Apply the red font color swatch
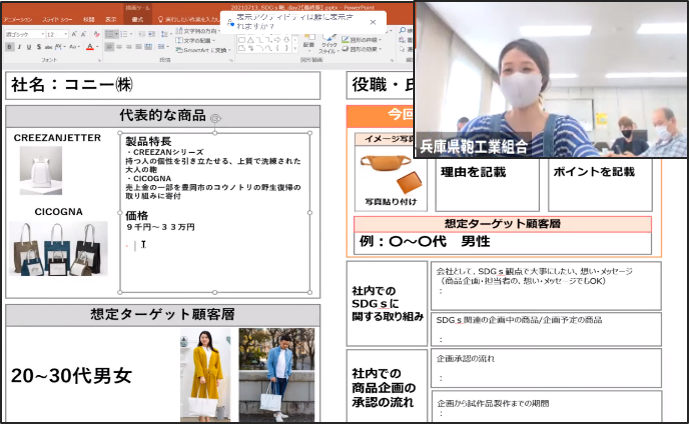This screenshot has width=689, height=424. tap(89, 46)
